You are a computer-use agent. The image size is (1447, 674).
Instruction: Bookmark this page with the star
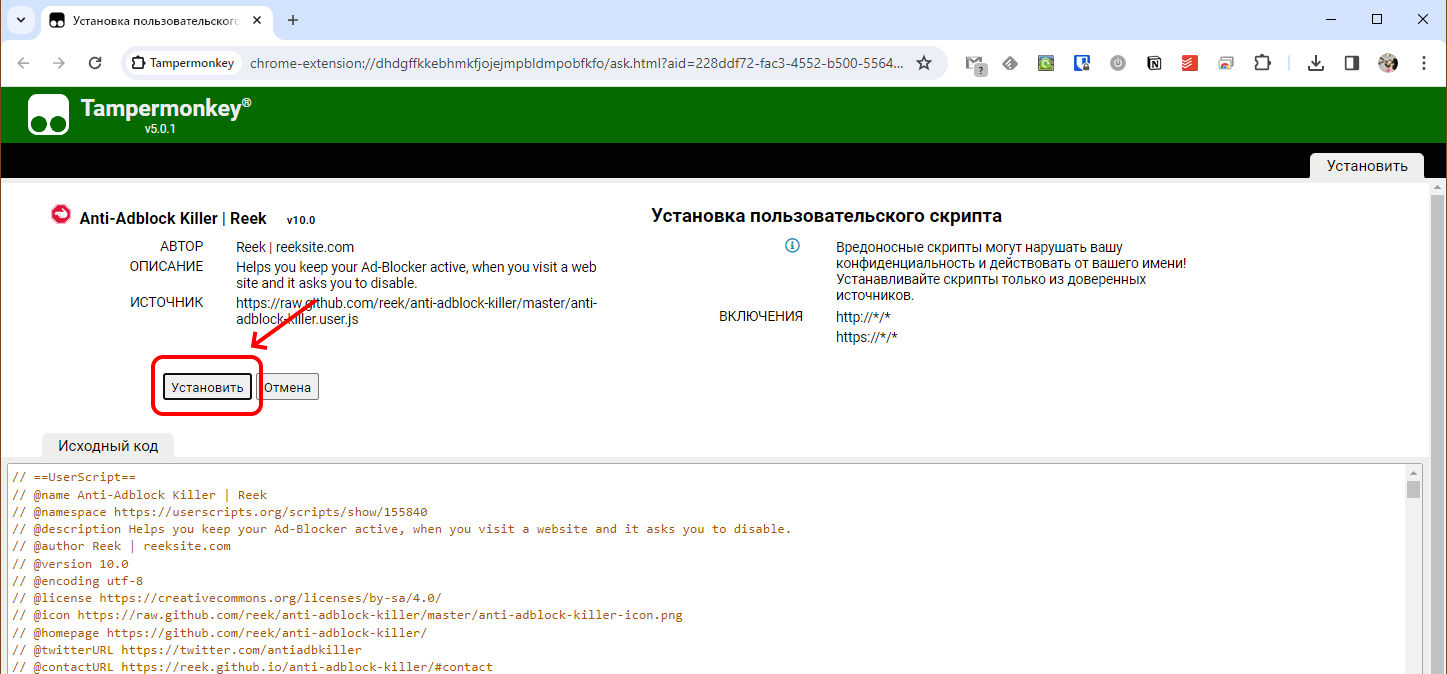click(x=924, y=63)
